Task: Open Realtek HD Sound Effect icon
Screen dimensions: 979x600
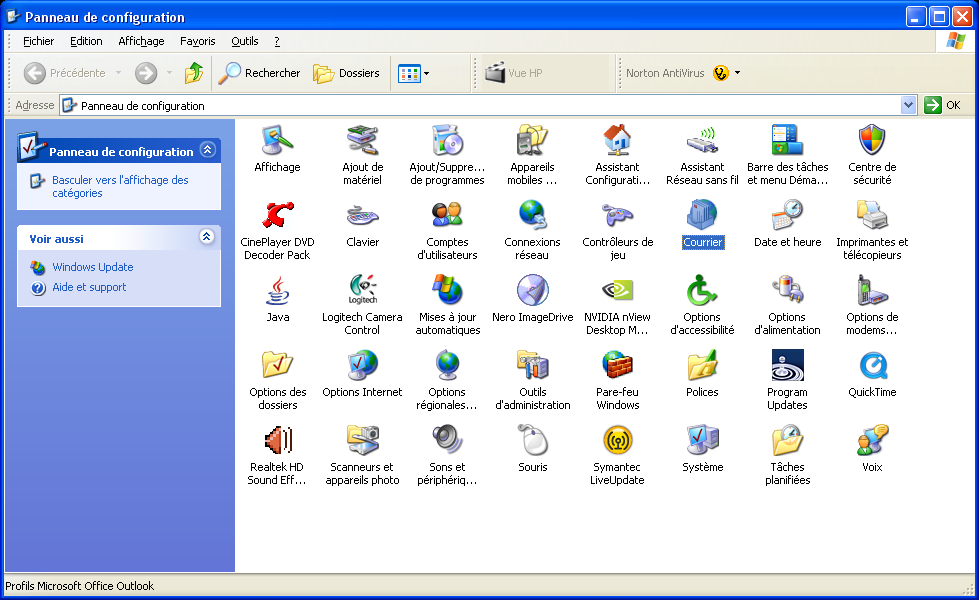Action: (277, 441)
